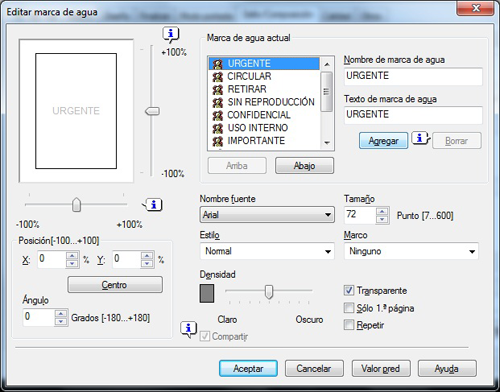Increase the Y position value
This screenshot has height=392, width=500.
pyautogui.click(x=147, y=256)
